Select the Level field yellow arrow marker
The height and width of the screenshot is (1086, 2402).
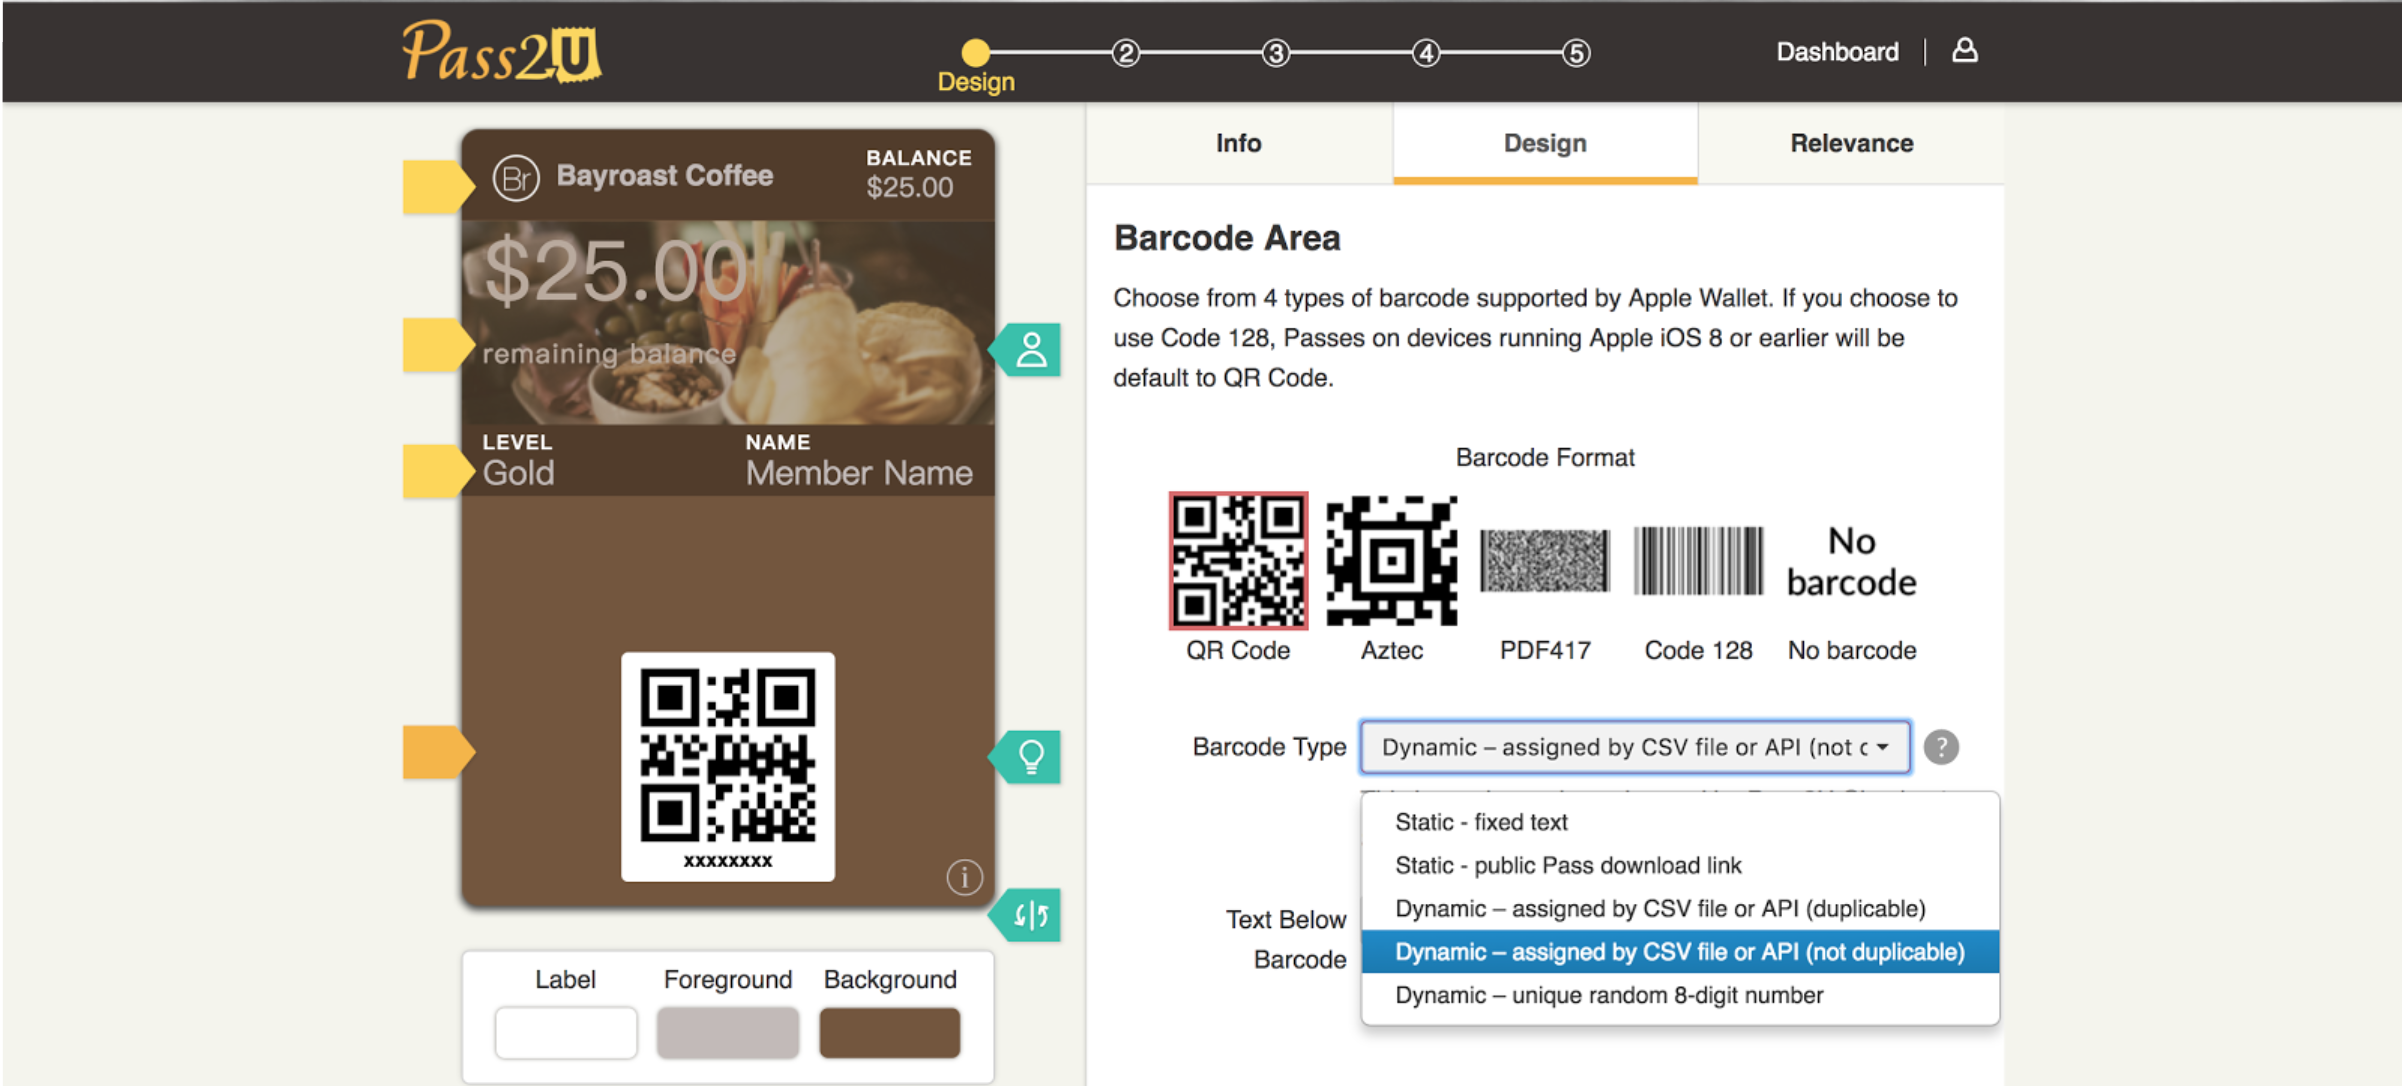click(x=438, y=471)
